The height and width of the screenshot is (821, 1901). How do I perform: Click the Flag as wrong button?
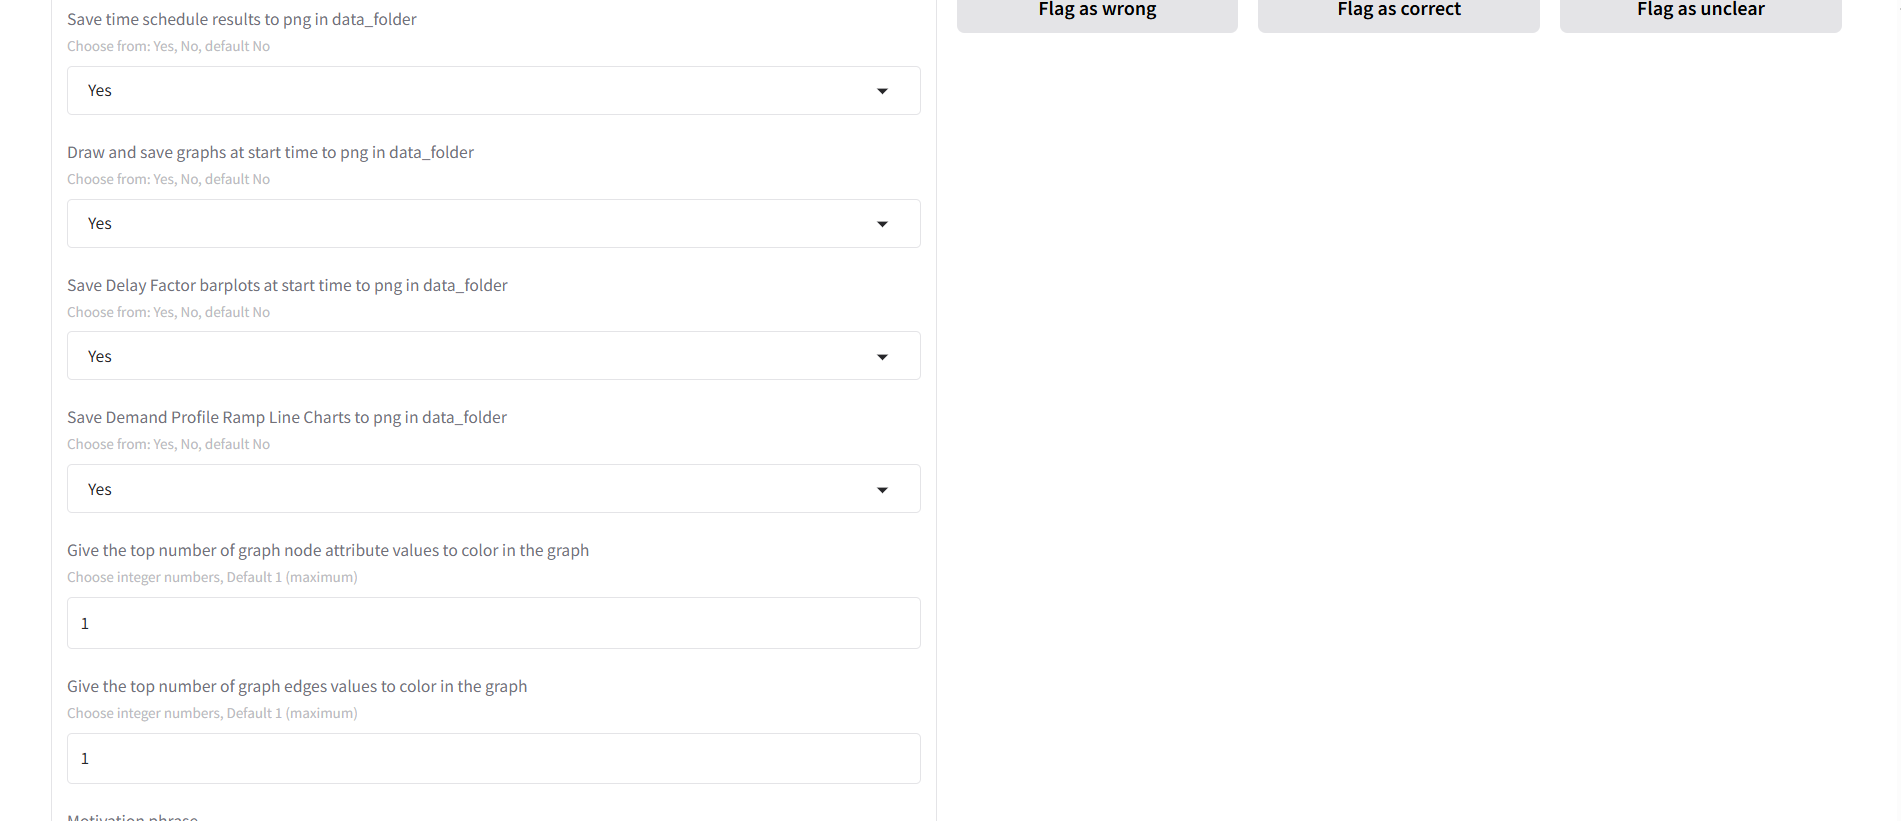point(1097,14)
